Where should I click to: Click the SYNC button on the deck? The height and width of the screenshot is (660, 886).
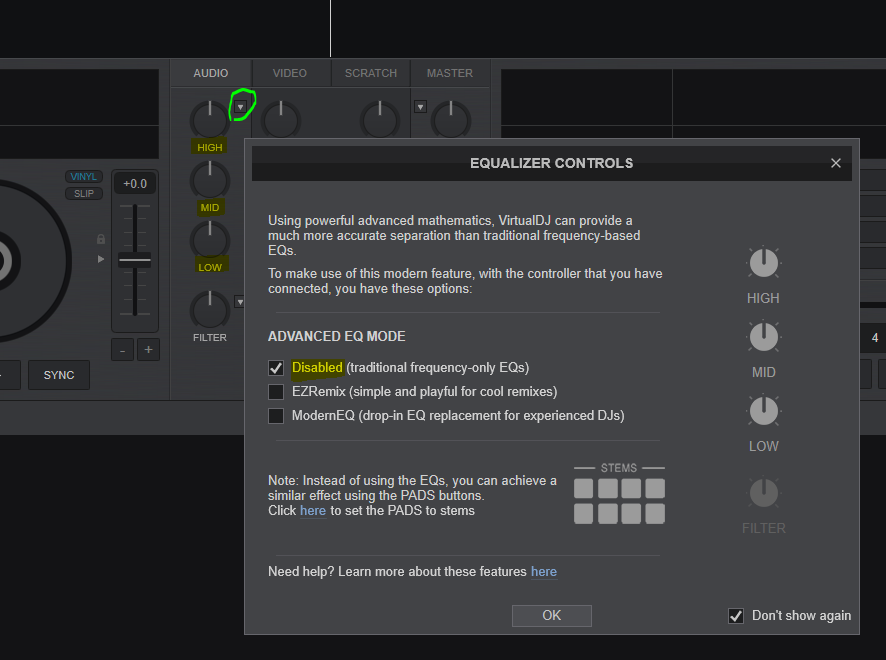[59, 375]
